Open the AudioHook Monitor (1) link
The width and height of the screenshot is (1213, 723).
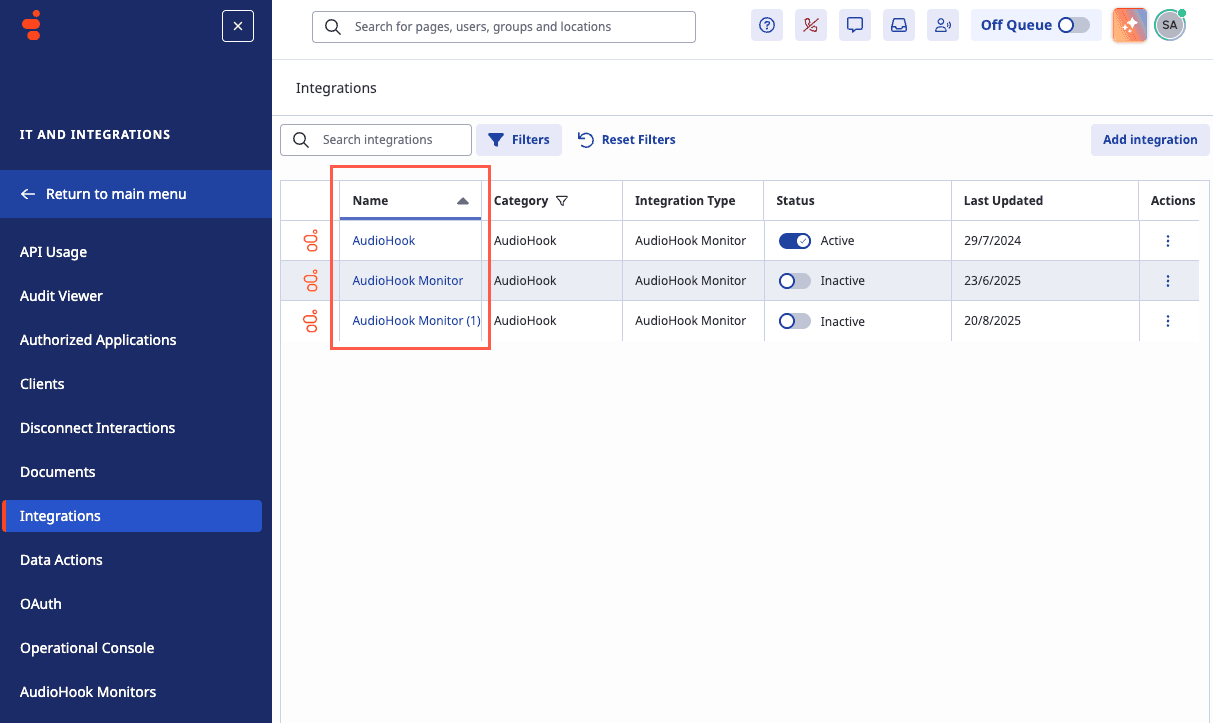[416, 321]
